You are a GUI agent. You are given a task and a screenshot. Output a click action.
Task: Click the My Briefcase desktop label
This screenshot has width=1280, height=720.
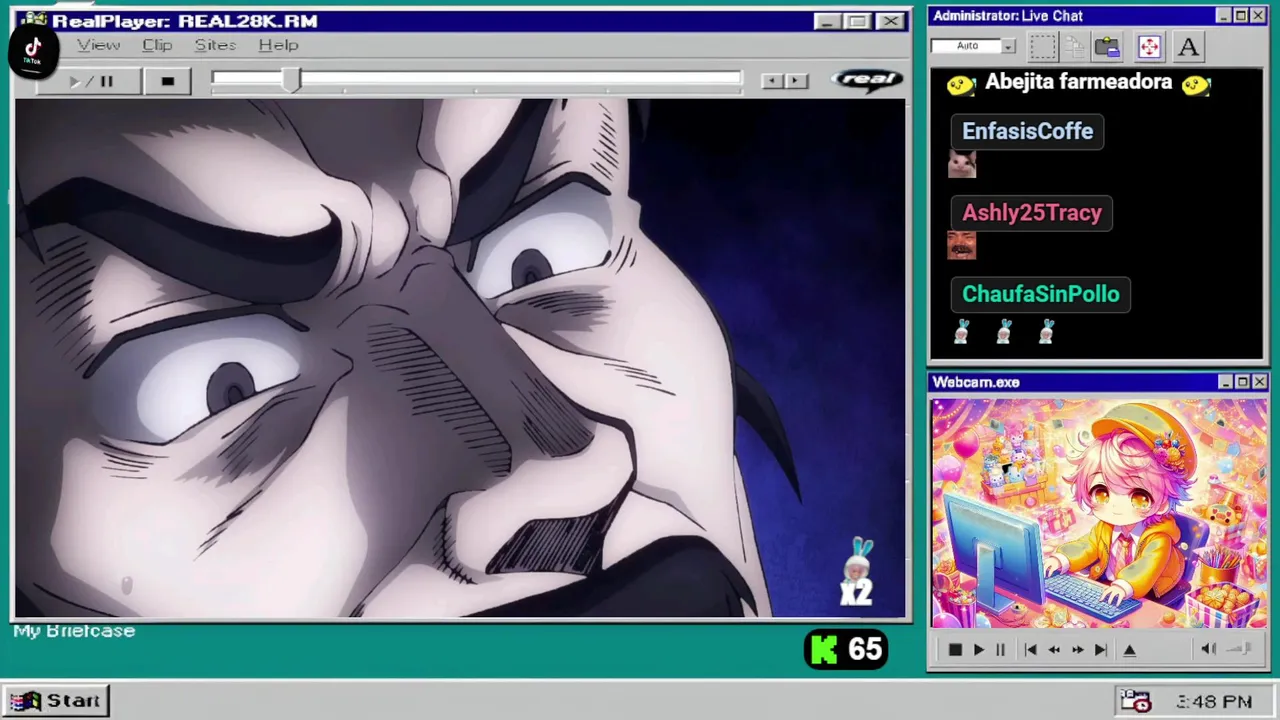click(x=74, y=631)
